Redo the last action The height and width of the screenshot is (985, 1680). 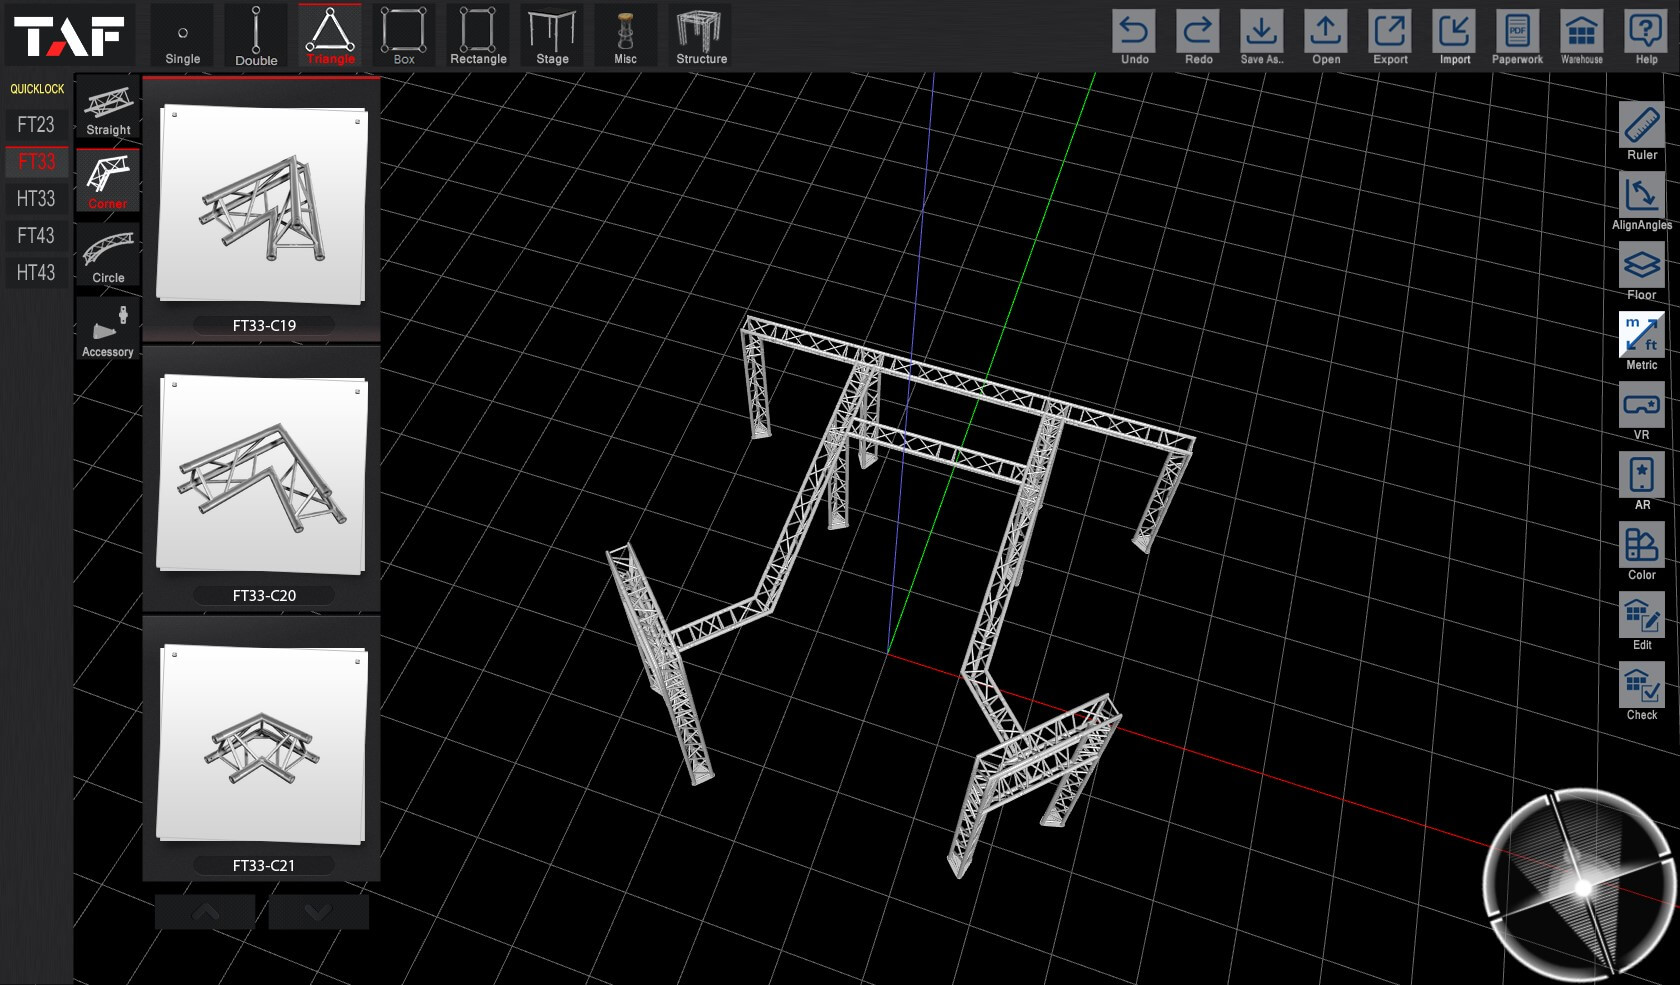tap(1198, 38)
